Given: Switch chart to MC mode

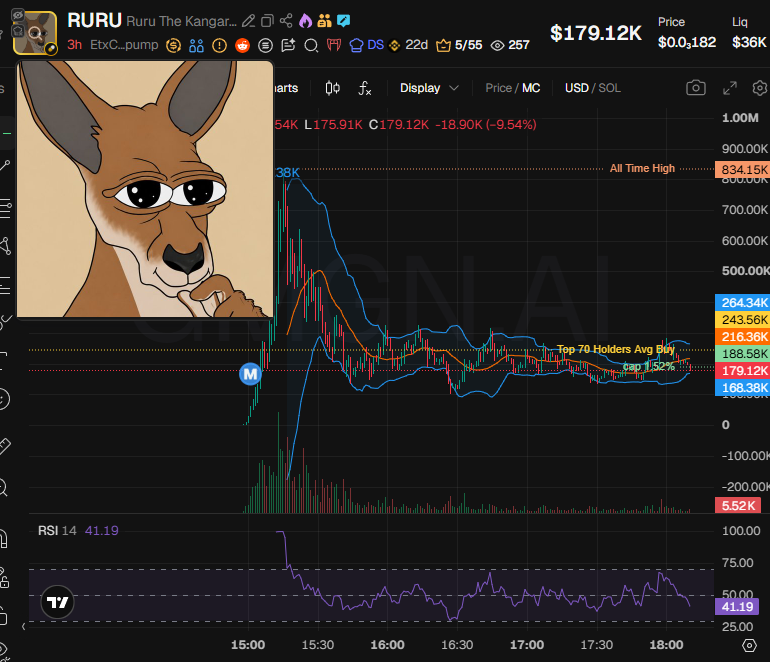Looking at the screenshot, I should coord(531,88).
